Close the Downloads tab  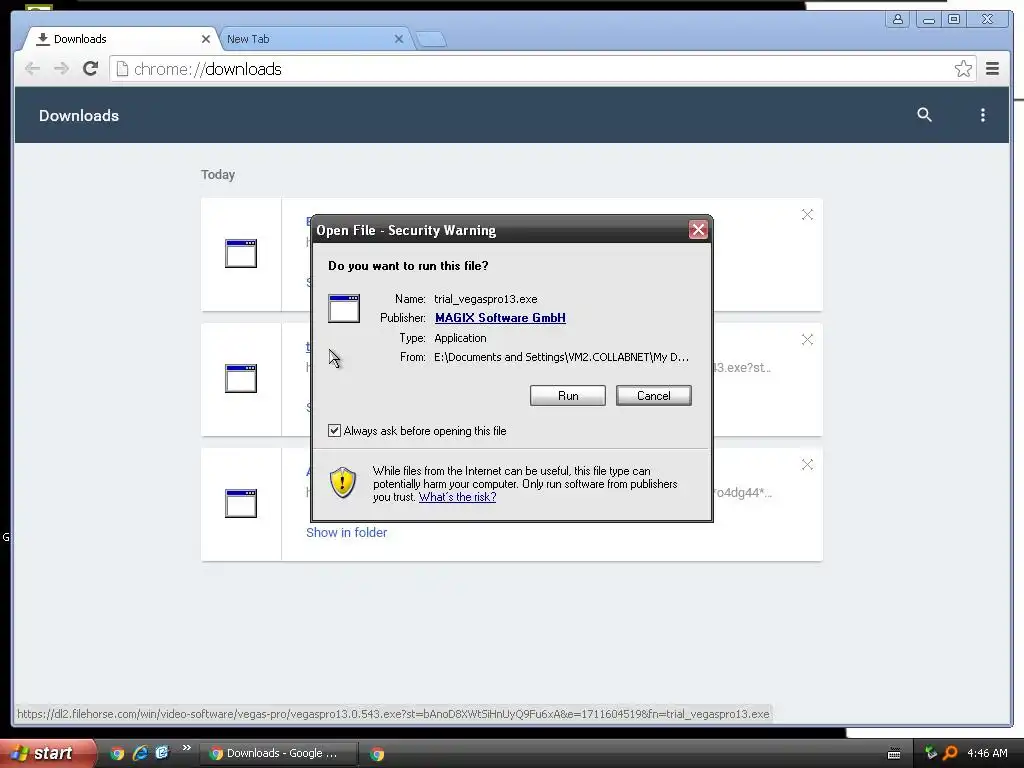(x=206, y=39)
